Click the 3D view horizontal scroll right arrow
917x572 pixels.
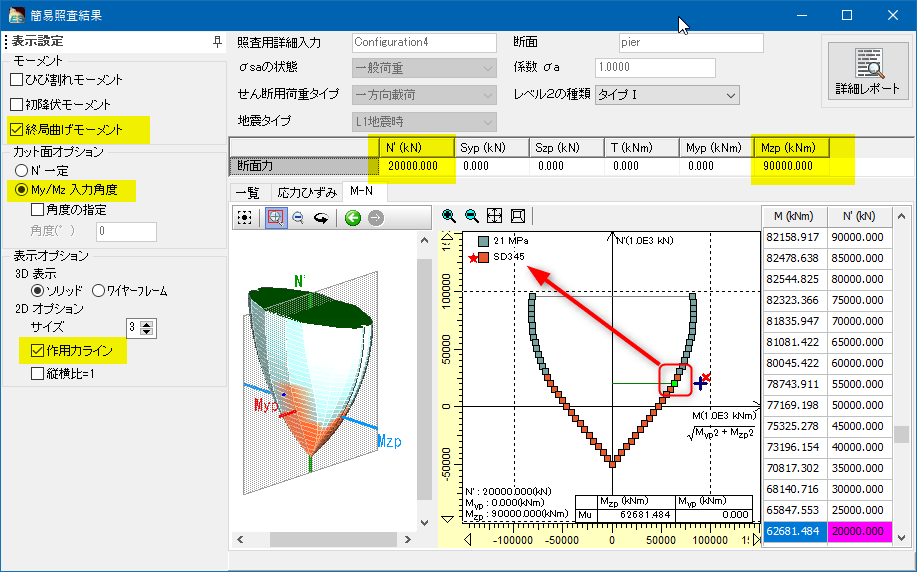408,539
